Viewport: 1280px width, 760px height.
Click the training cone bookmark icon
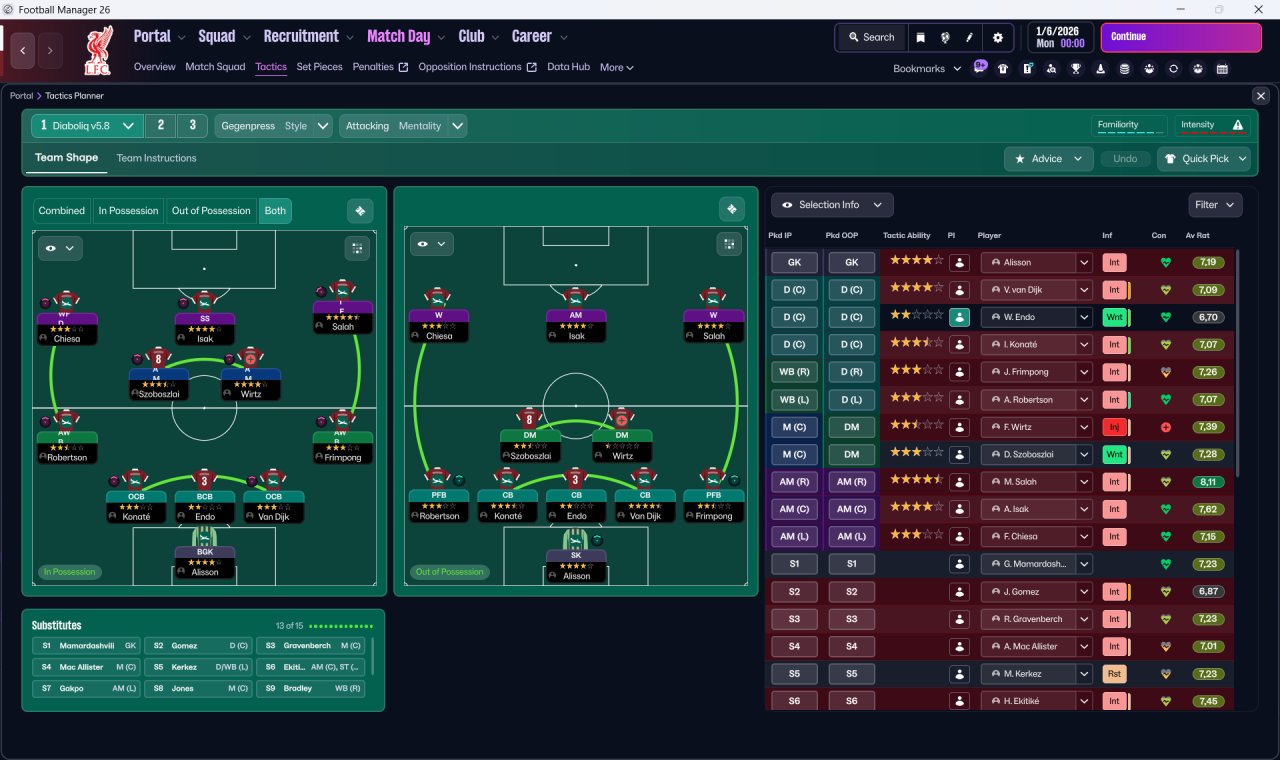(x=1101, y=69)
